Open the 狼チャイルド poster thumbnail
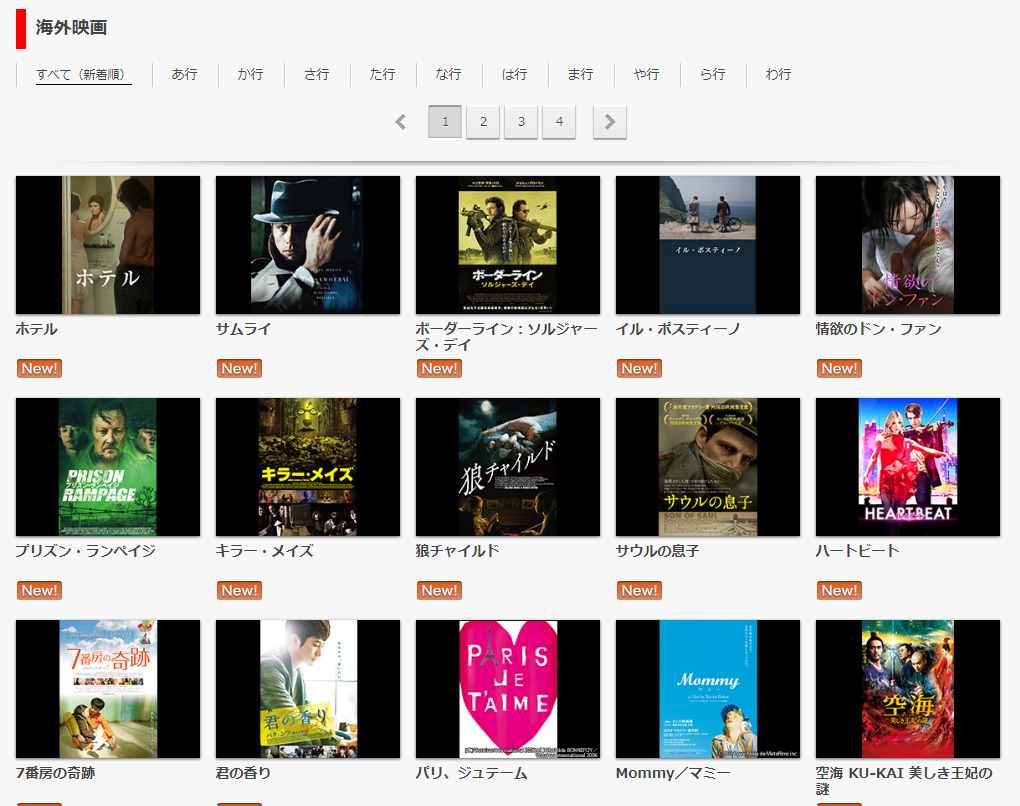The height and width of the screenshot is (806, 1020). 508,467
